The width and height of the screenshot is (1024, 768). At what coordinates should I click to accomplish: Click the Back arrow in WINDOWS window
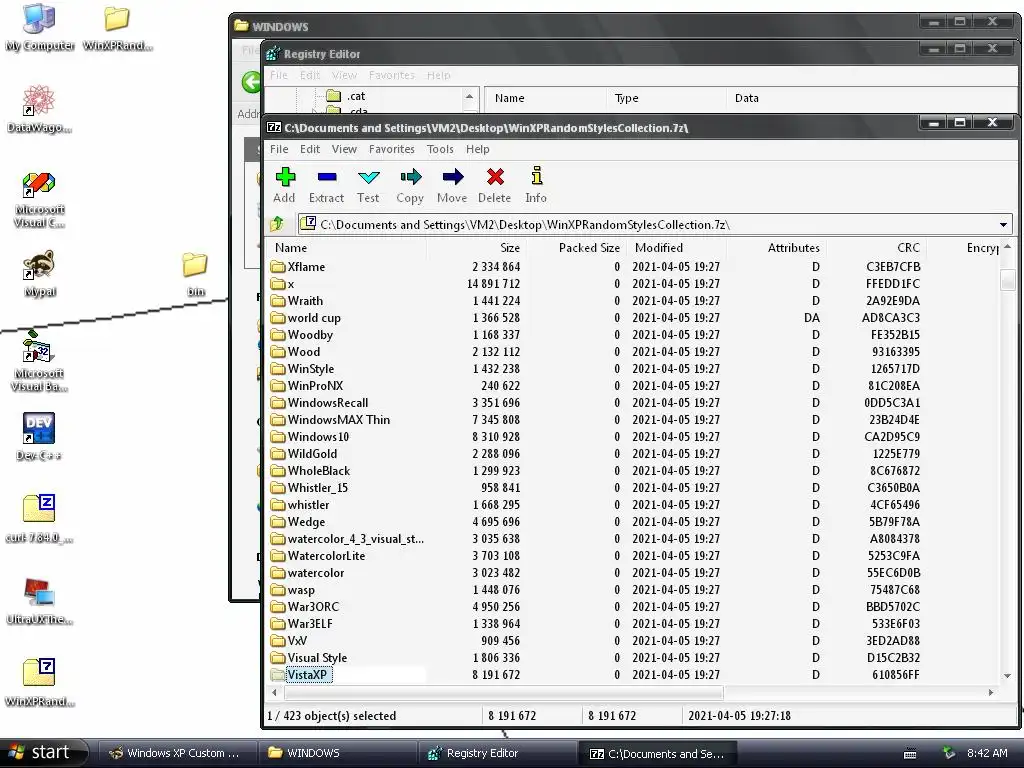point(251,82)
